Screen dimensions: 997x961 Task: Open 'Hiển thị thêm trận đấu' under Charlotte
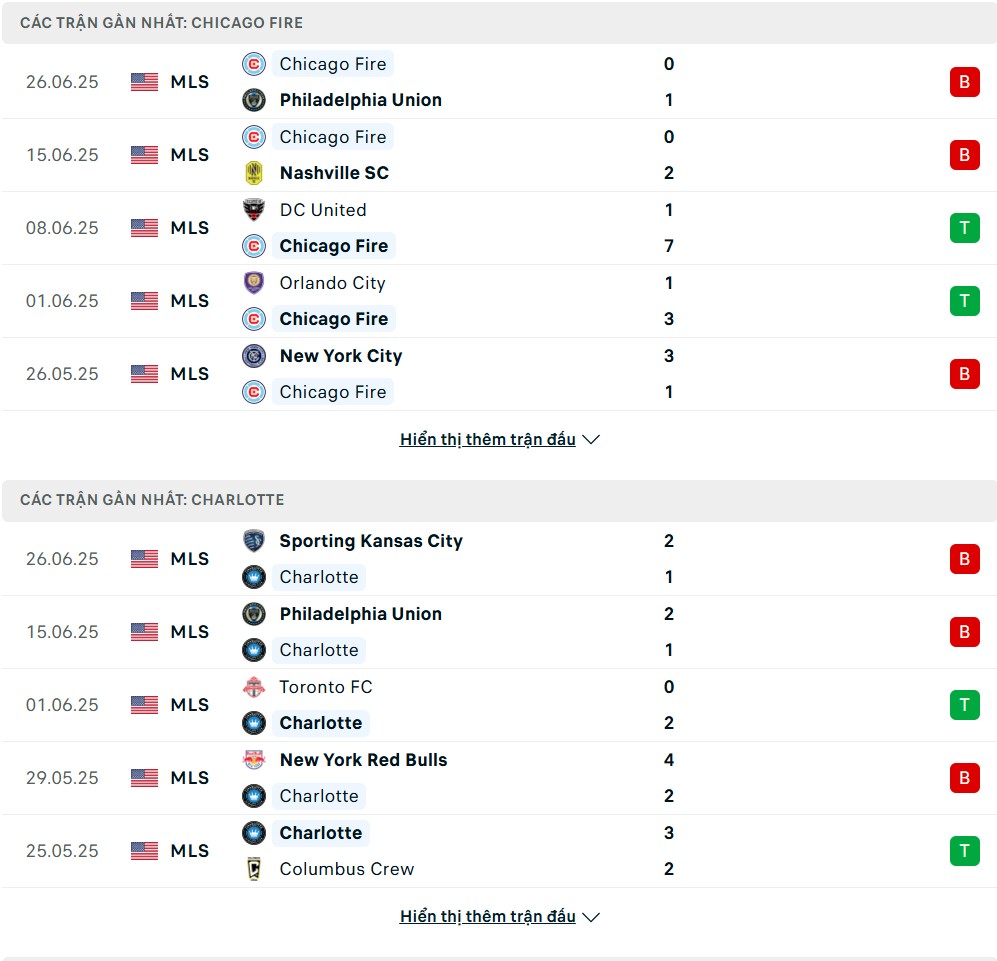click(488, 916)
